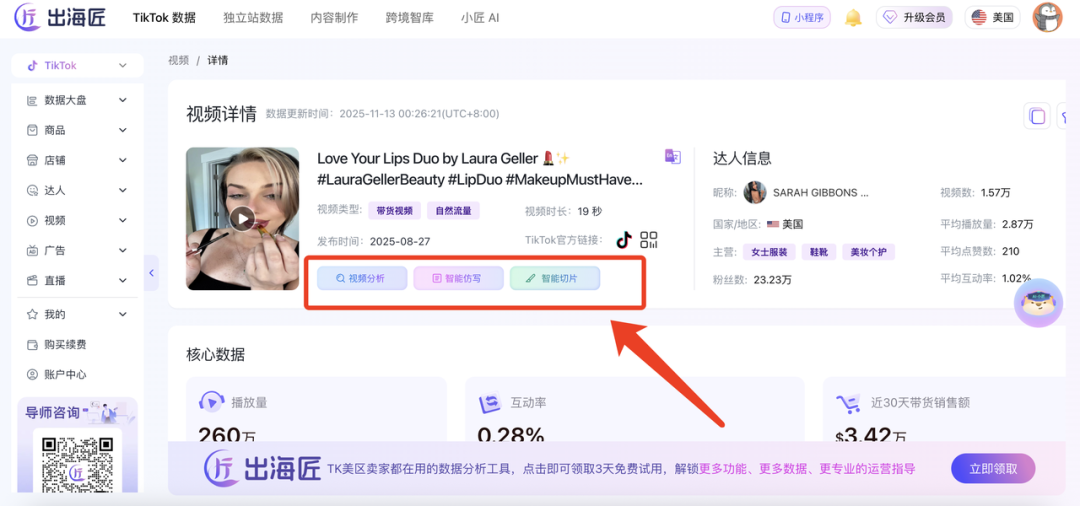1080x506 pixels.
Task: Click the 广告 sidebar icon
Action: (x=32, y=251)
